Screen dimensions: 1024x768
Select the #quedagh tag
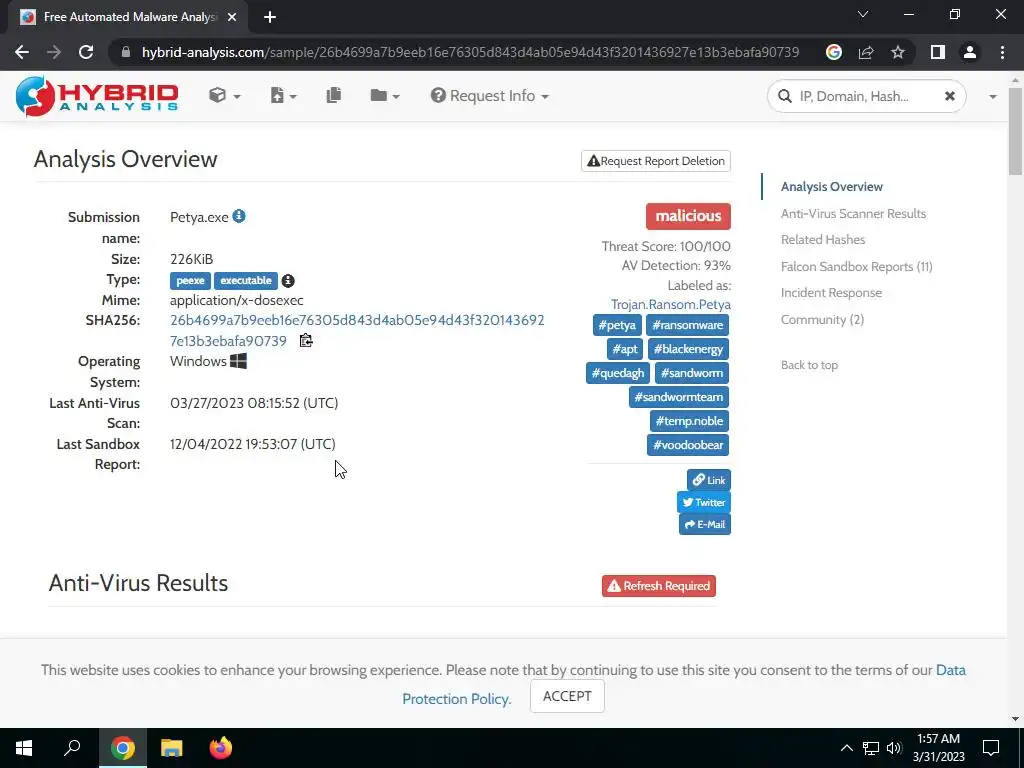pyautogui.click(x=618, y=374)
